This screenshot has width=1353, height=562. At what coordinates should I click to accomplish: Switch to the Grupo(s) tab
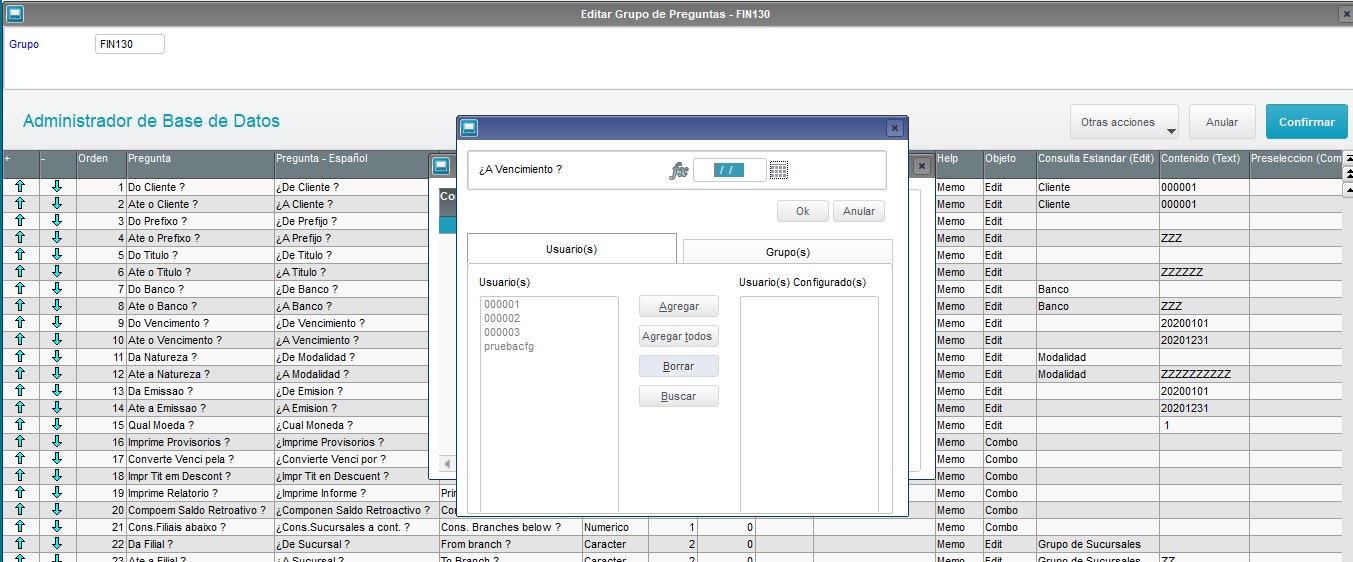coord(788,252)
